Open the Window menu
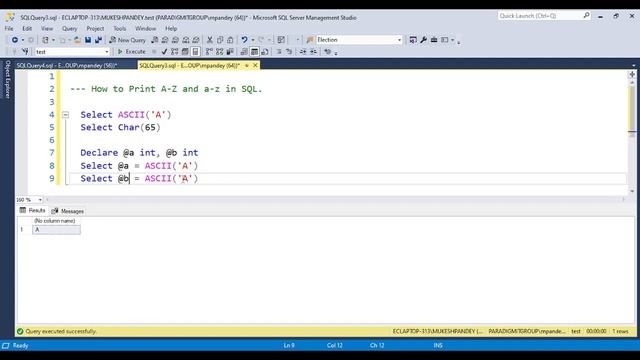 (145, 29)
